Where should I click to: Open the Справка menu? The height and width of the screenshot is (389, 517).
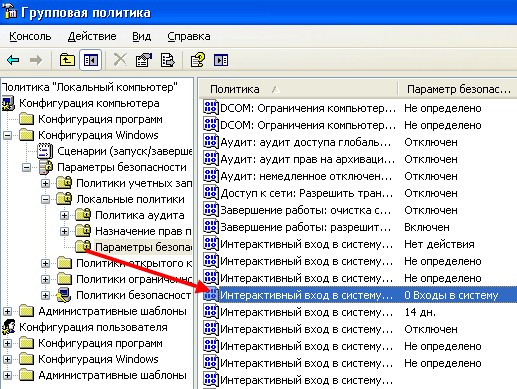[x=189, y=36]
